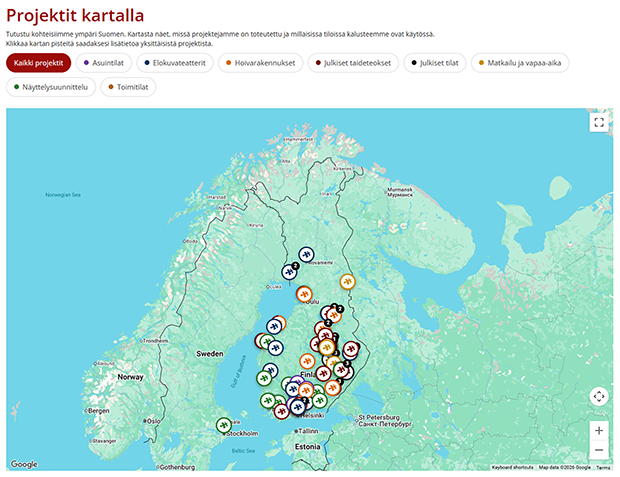Click the Projektit kartalla heading

point(75,16)
